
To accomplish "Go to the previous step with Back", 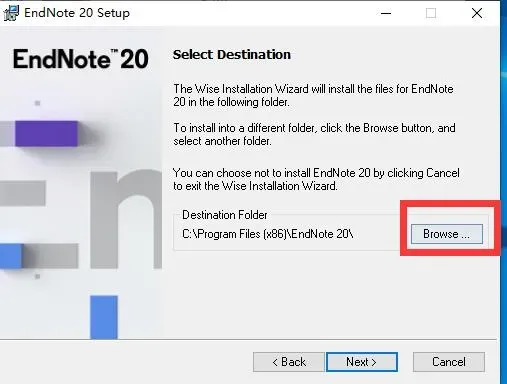I will click(289, 362).
